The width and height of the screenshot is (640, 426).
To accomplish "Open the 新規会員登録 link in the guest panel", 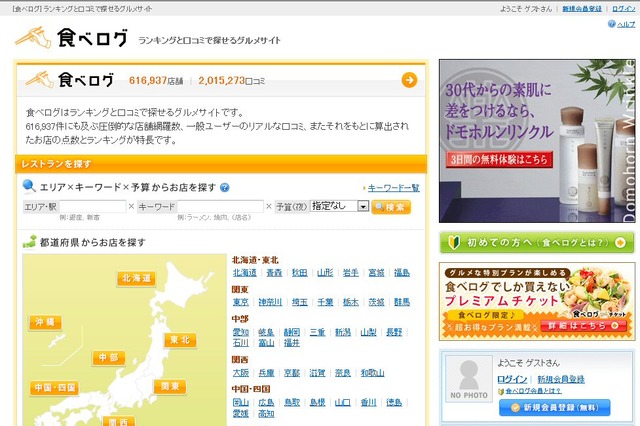I will [561, 379].
